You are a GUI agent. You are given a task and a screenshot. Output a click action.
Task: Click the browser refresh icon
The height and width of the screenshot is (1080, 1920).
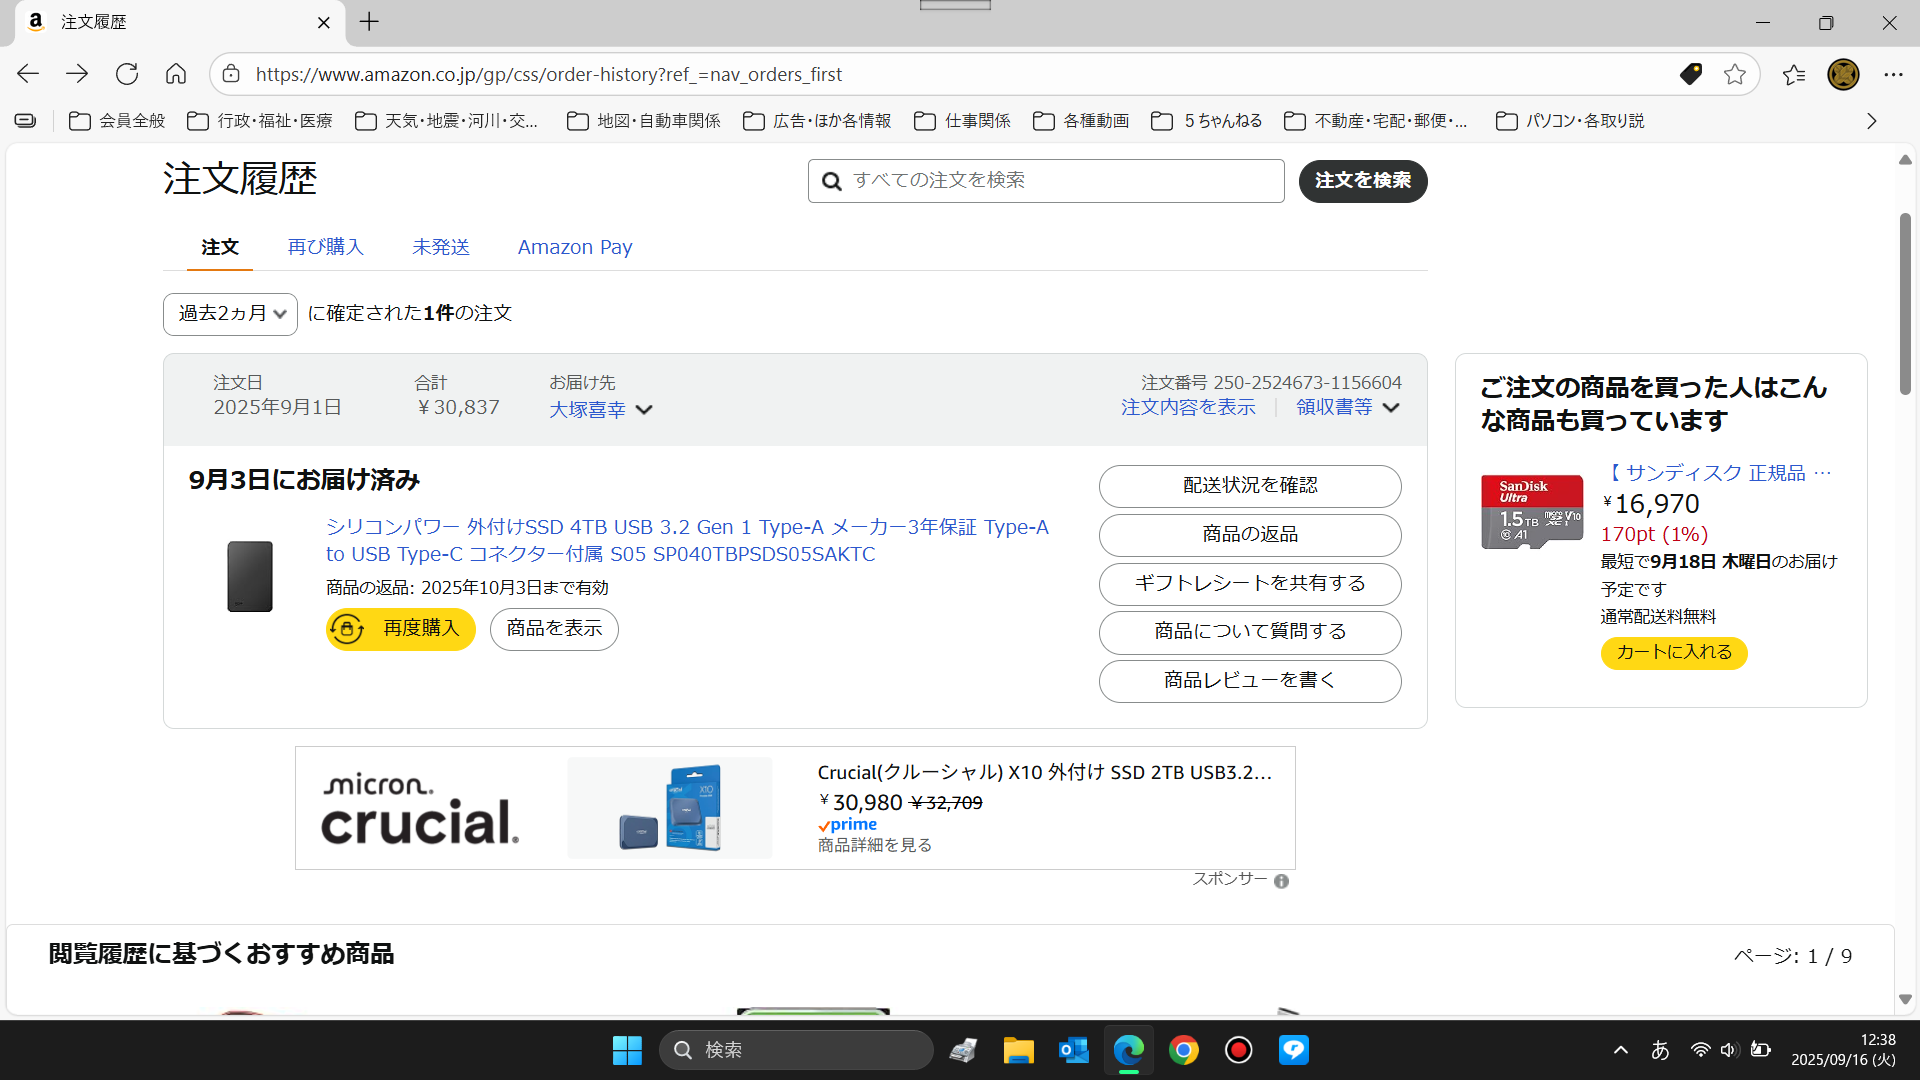point(127,74)
